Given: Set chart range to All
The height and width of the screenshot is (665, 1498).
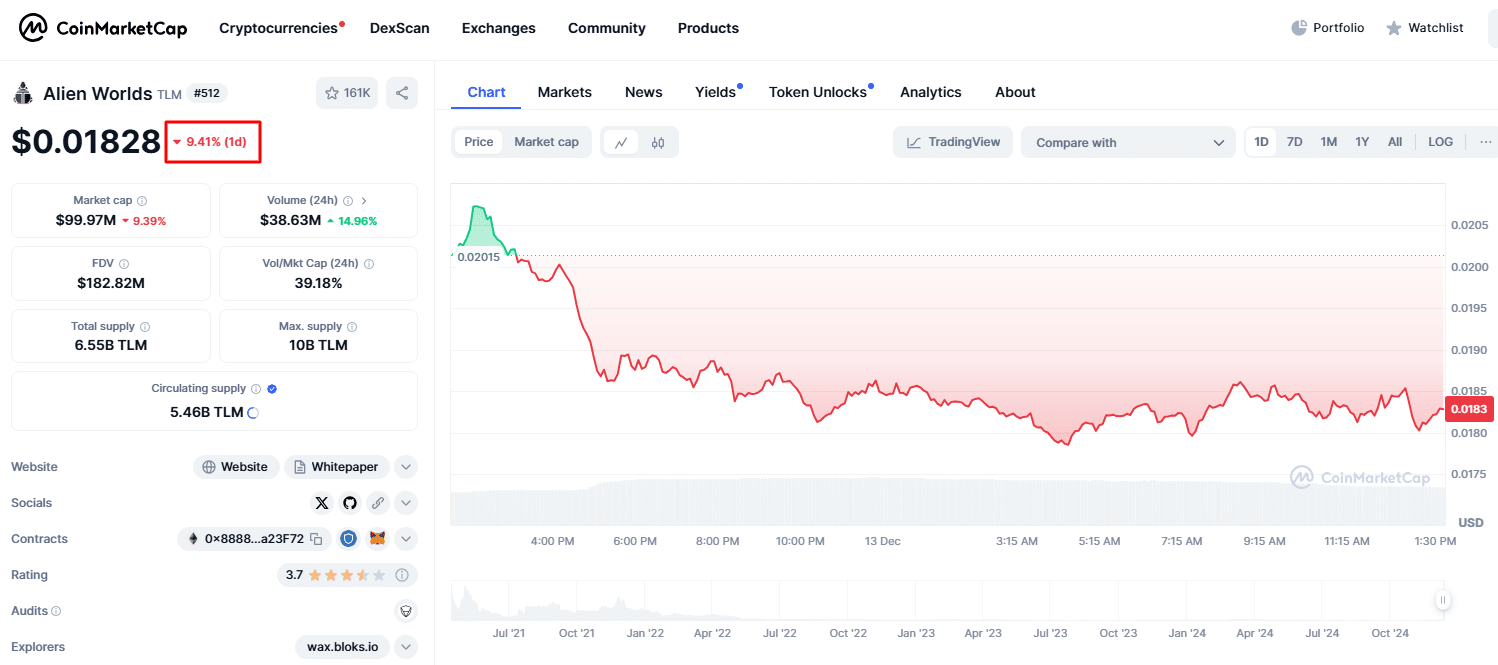Looking at the screenshot, I should (1395, 142).
